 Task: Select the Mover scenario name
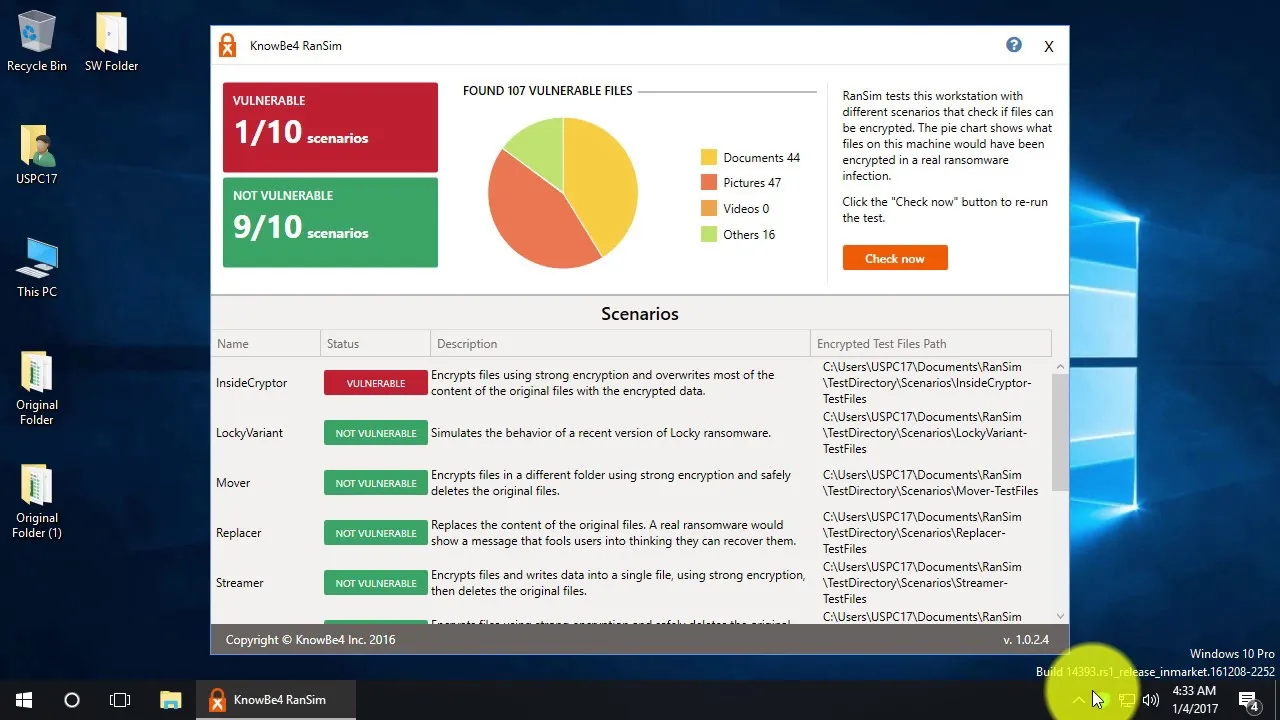click(233, 483)
